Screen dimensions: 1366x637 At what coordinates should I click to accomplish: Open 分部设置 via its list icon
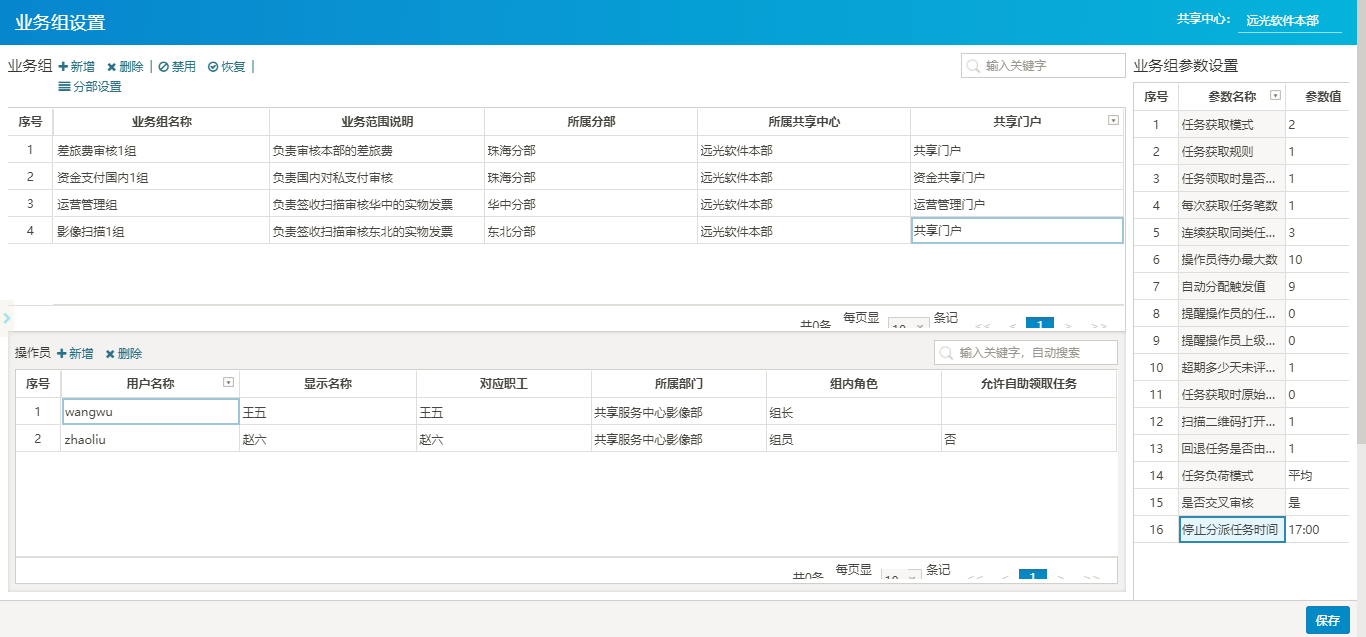tap(64, 87)
